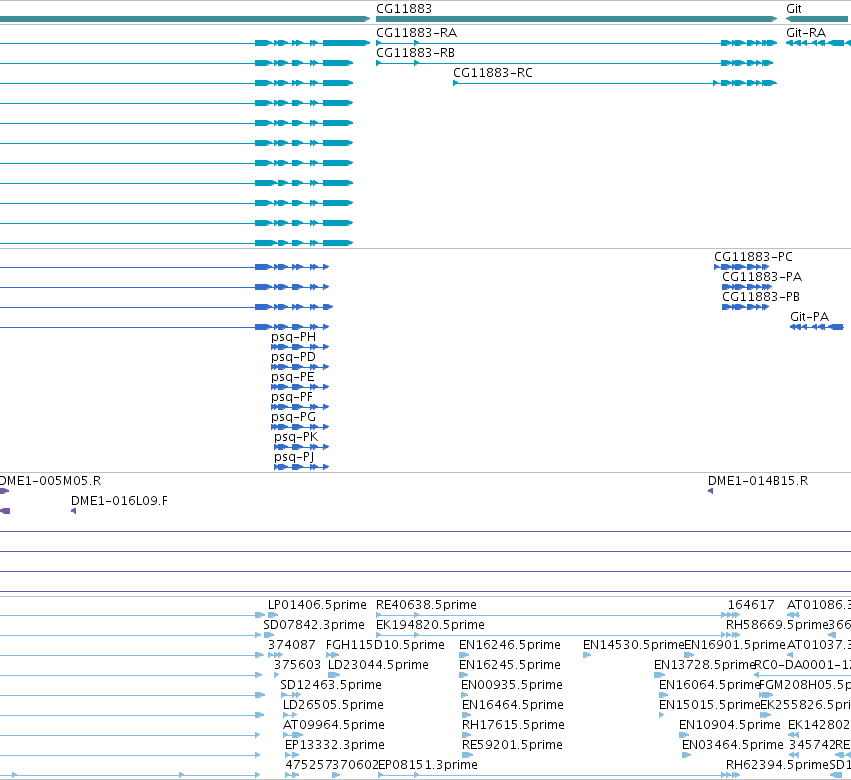The height and width of the screenshot is (780, 851).
Task: Select the EN14530.5prime EST label
Action: pyautogui.click(x=633, y=645)
